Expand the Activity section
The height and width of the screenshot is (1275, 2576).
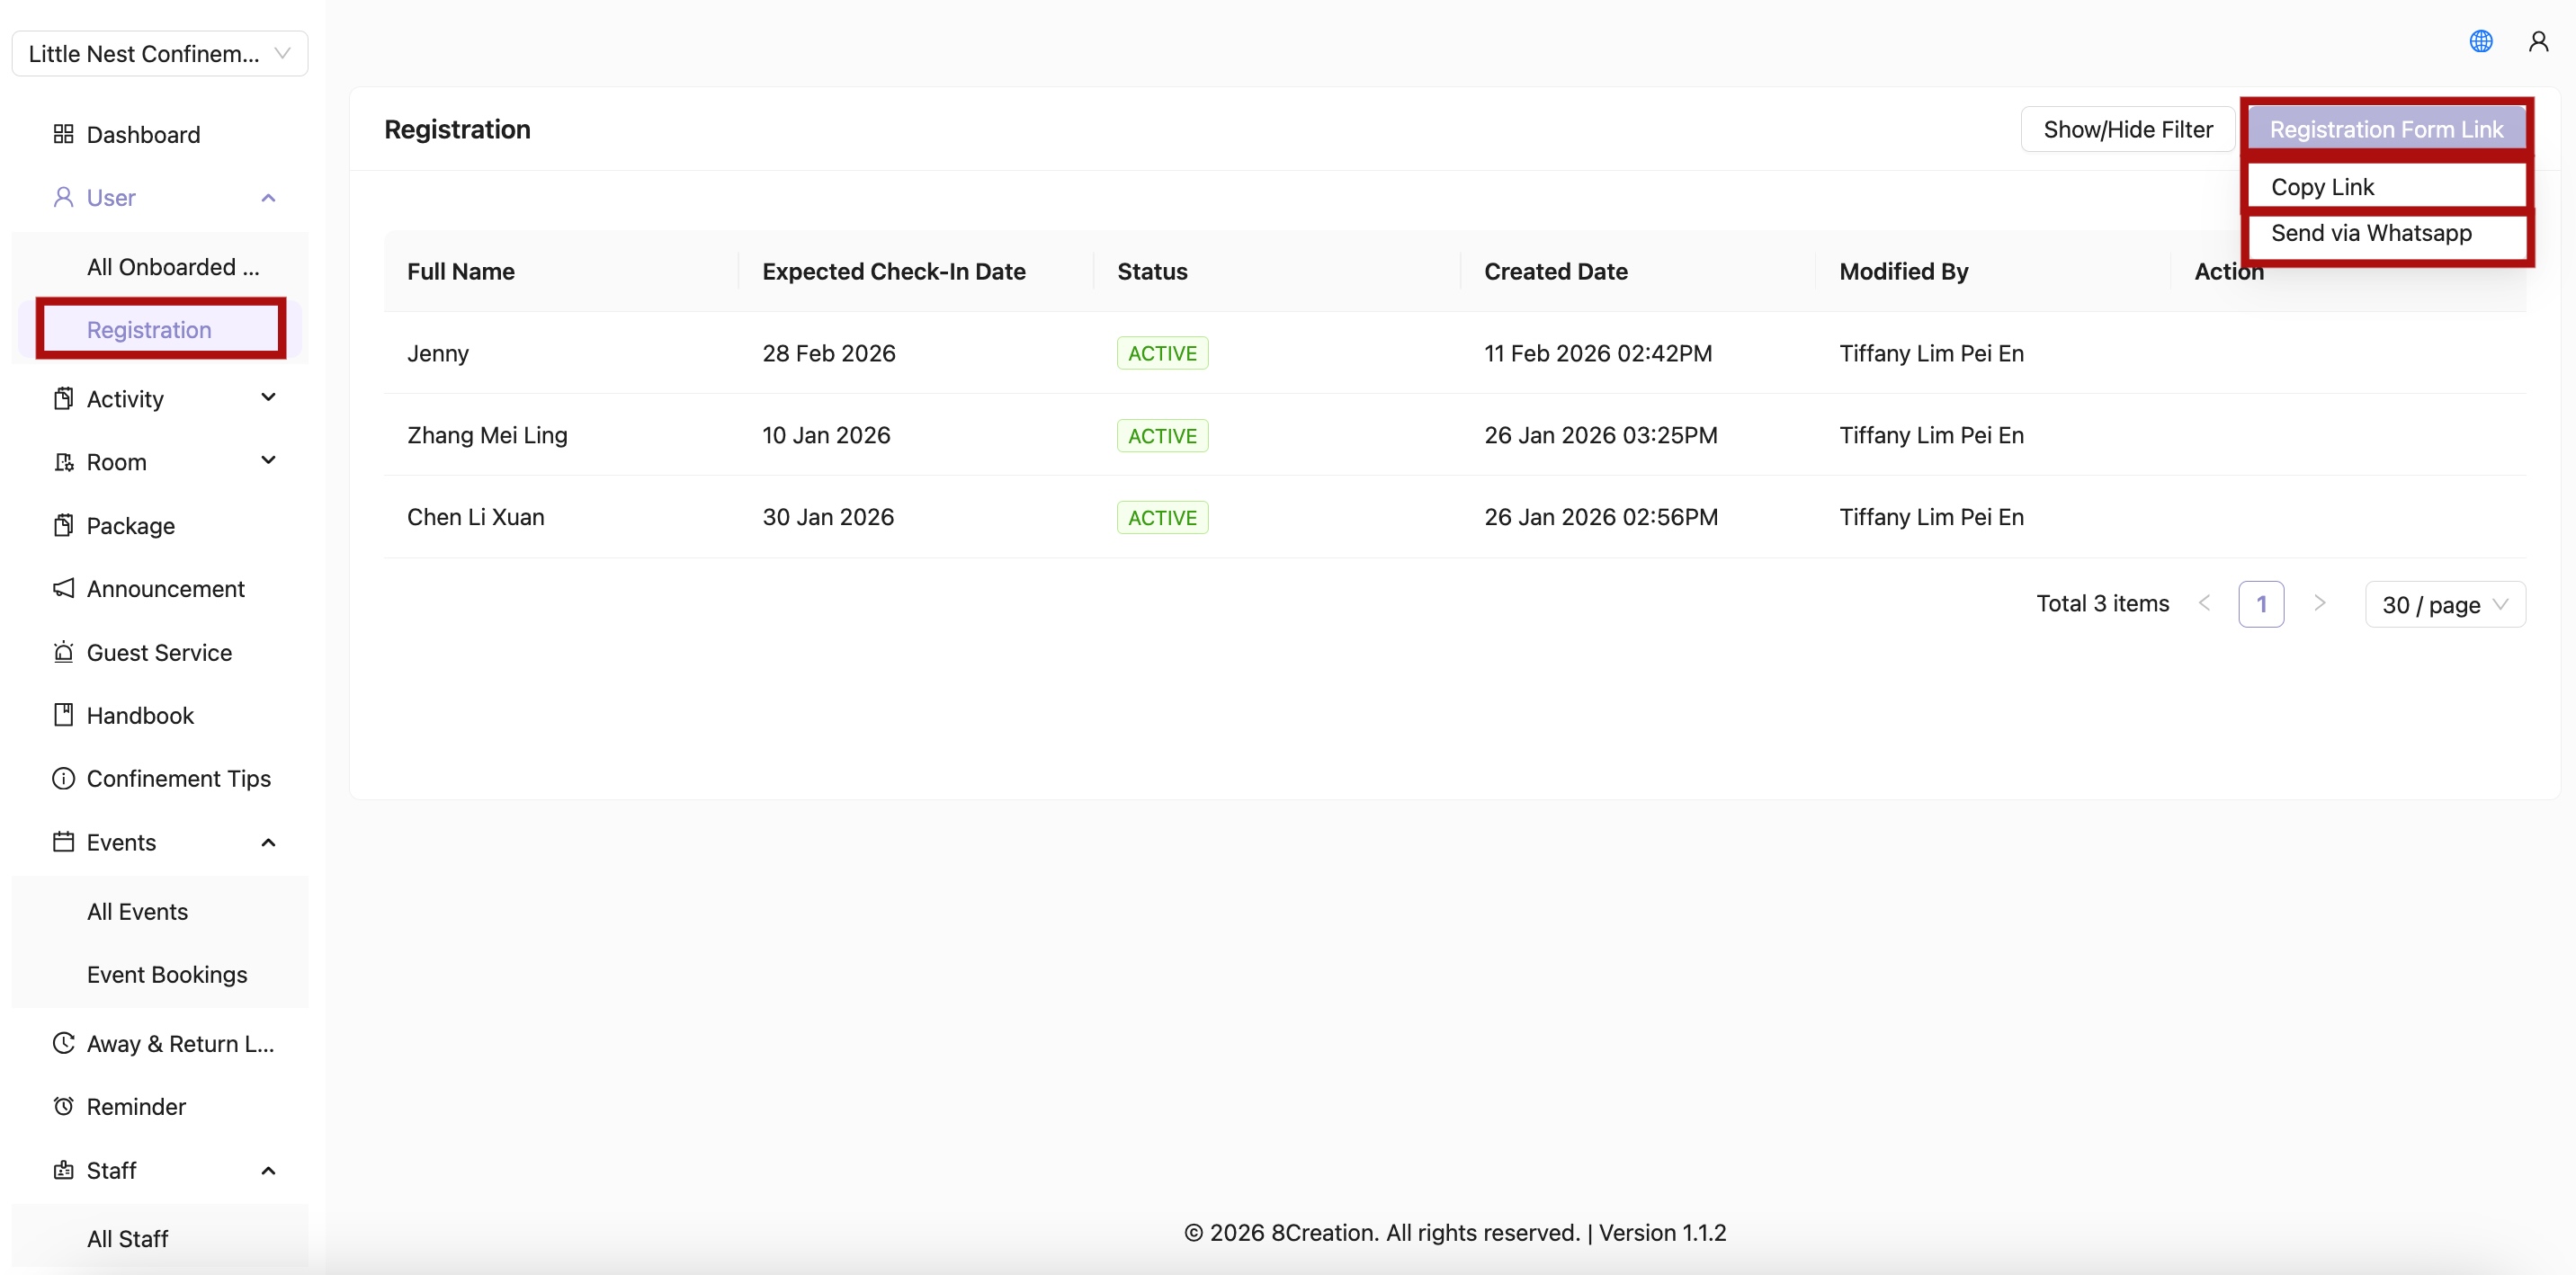pos(267,397)
